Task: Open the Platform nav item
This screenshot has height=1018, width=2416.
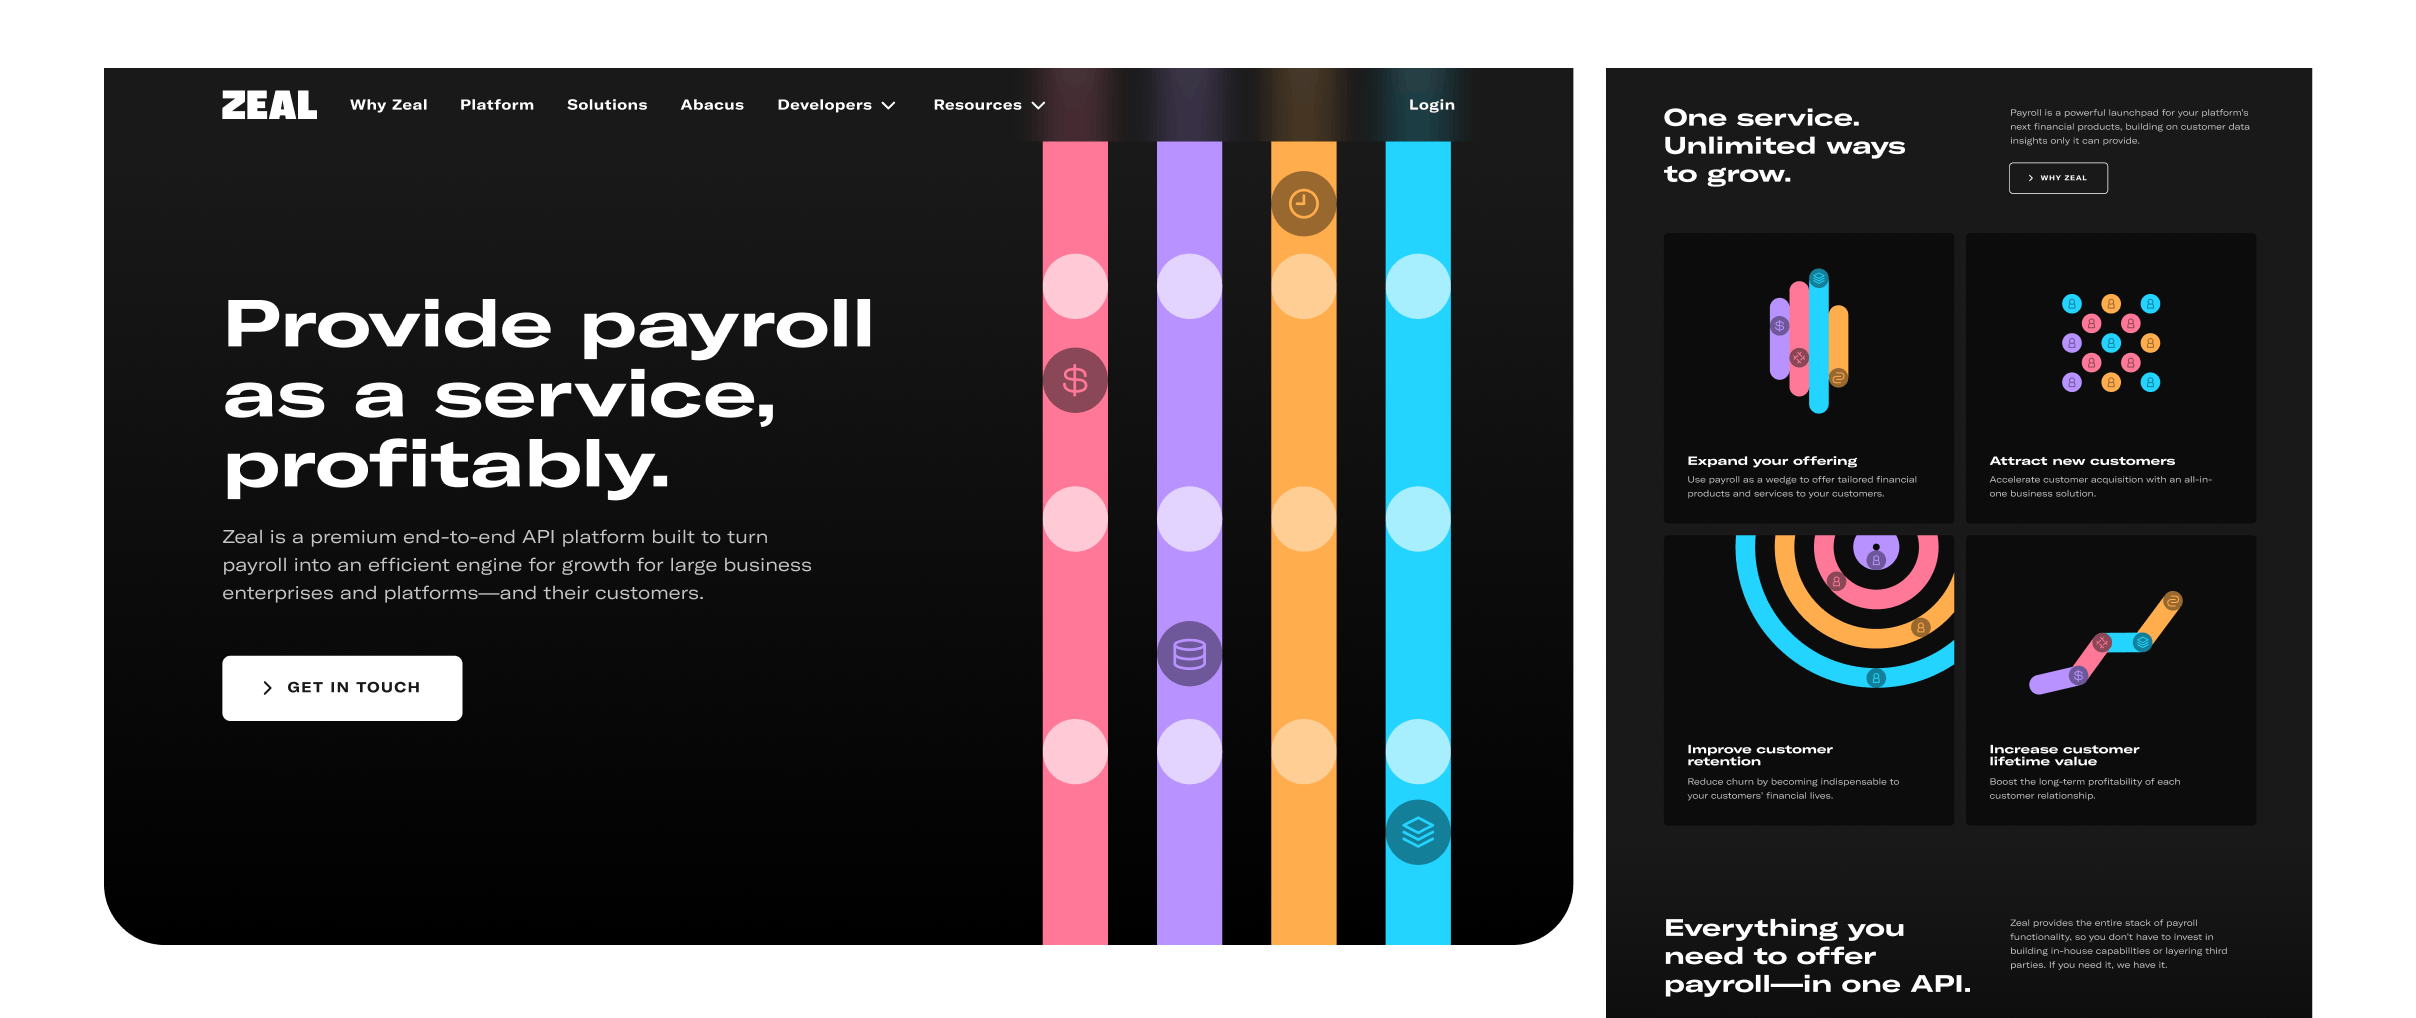Action: [497, 105]
